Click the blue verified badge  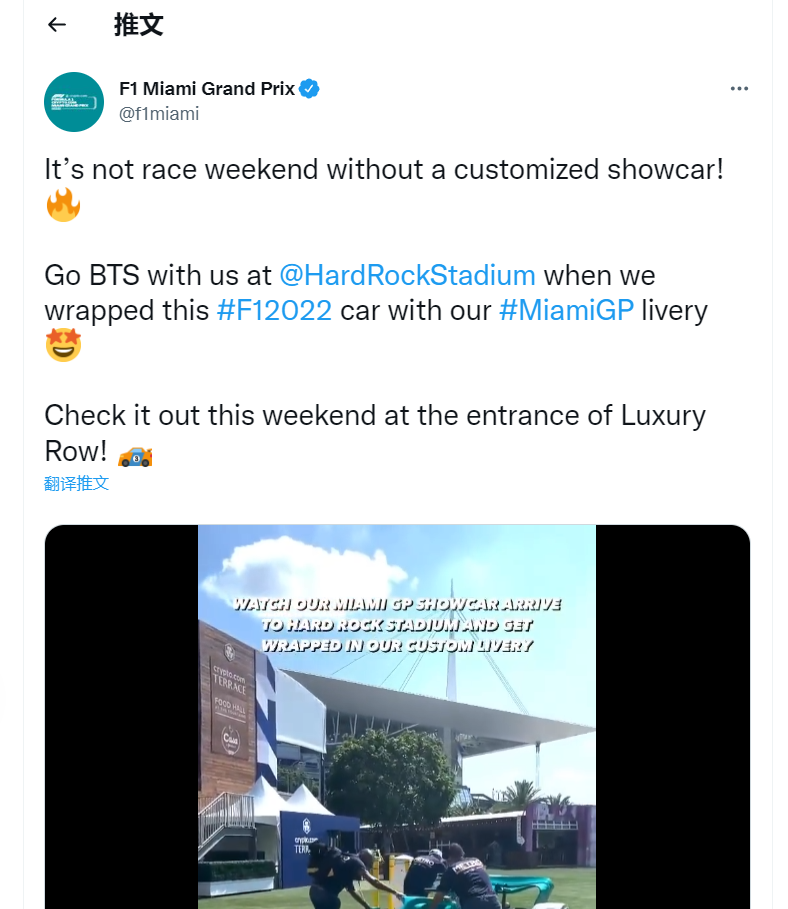coord(310,89)
